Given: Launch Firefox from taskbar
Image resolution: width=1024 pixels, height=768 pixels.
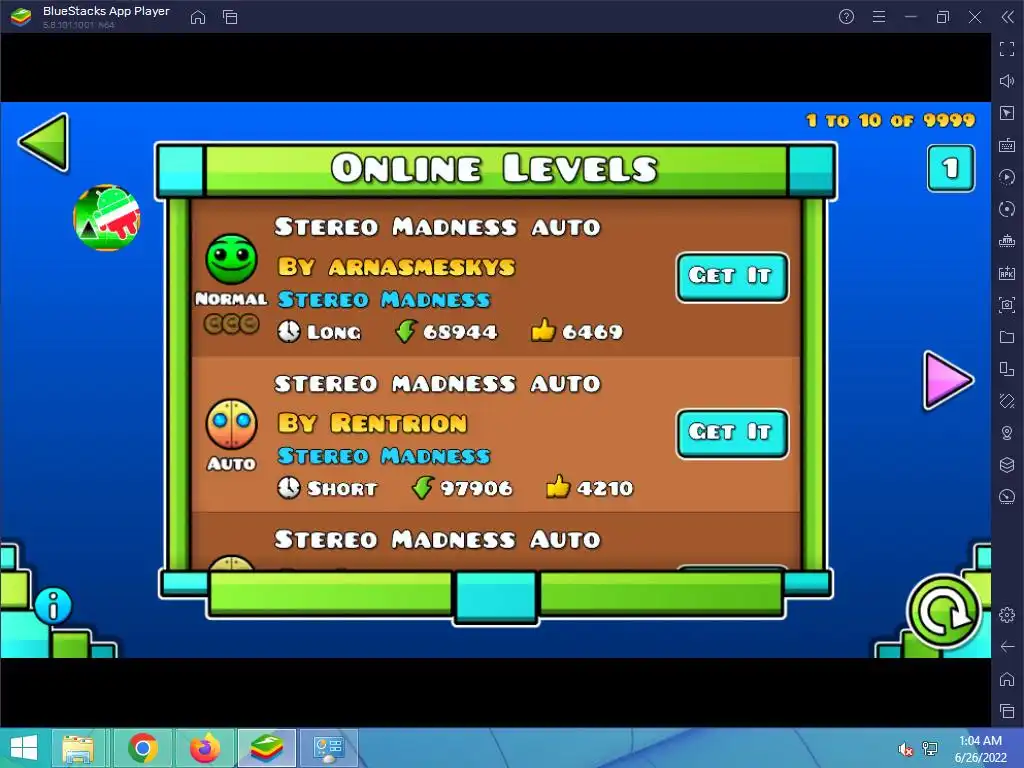Looking at the screenshot, I should pos(204,748).
